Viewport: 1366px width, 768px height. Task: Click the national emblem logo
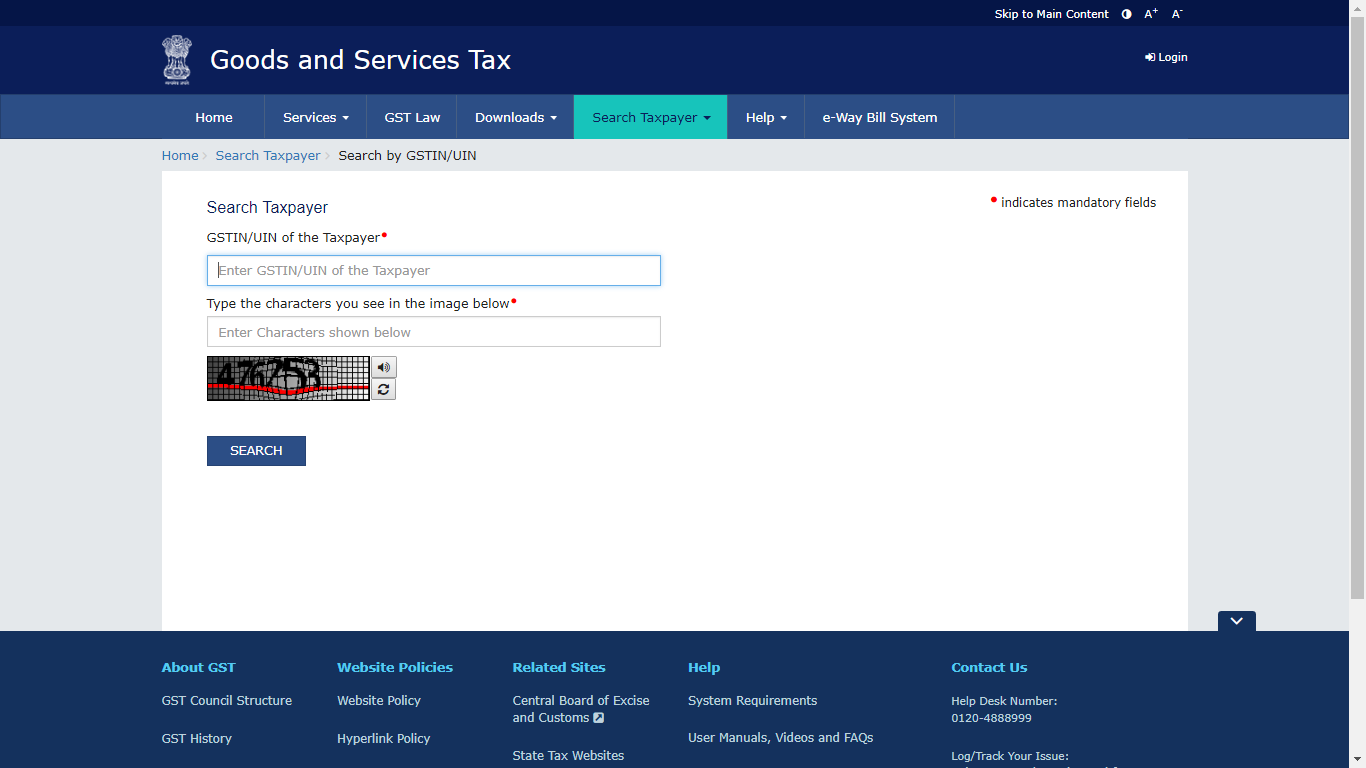(x=177, y=59)
